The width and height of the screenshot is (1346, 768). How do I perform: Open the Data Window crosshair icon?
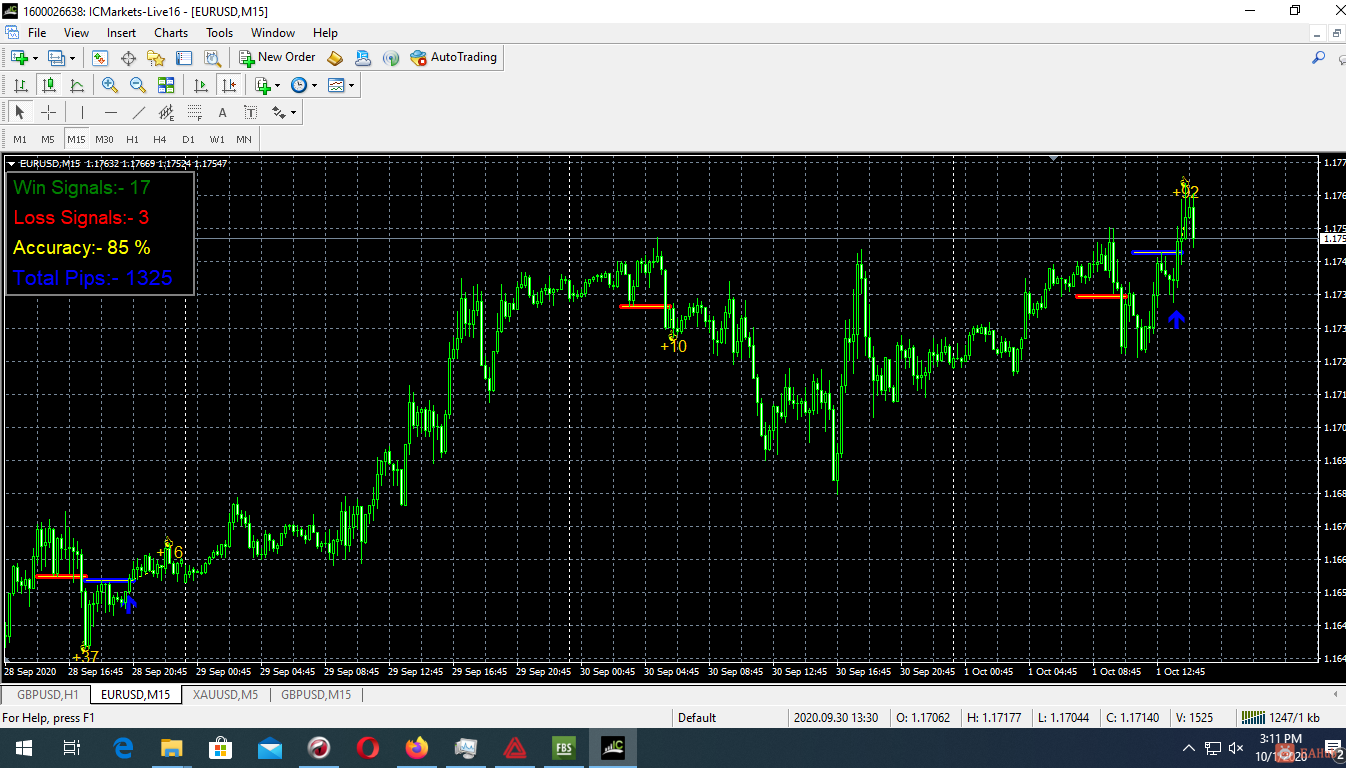[128, 58]
